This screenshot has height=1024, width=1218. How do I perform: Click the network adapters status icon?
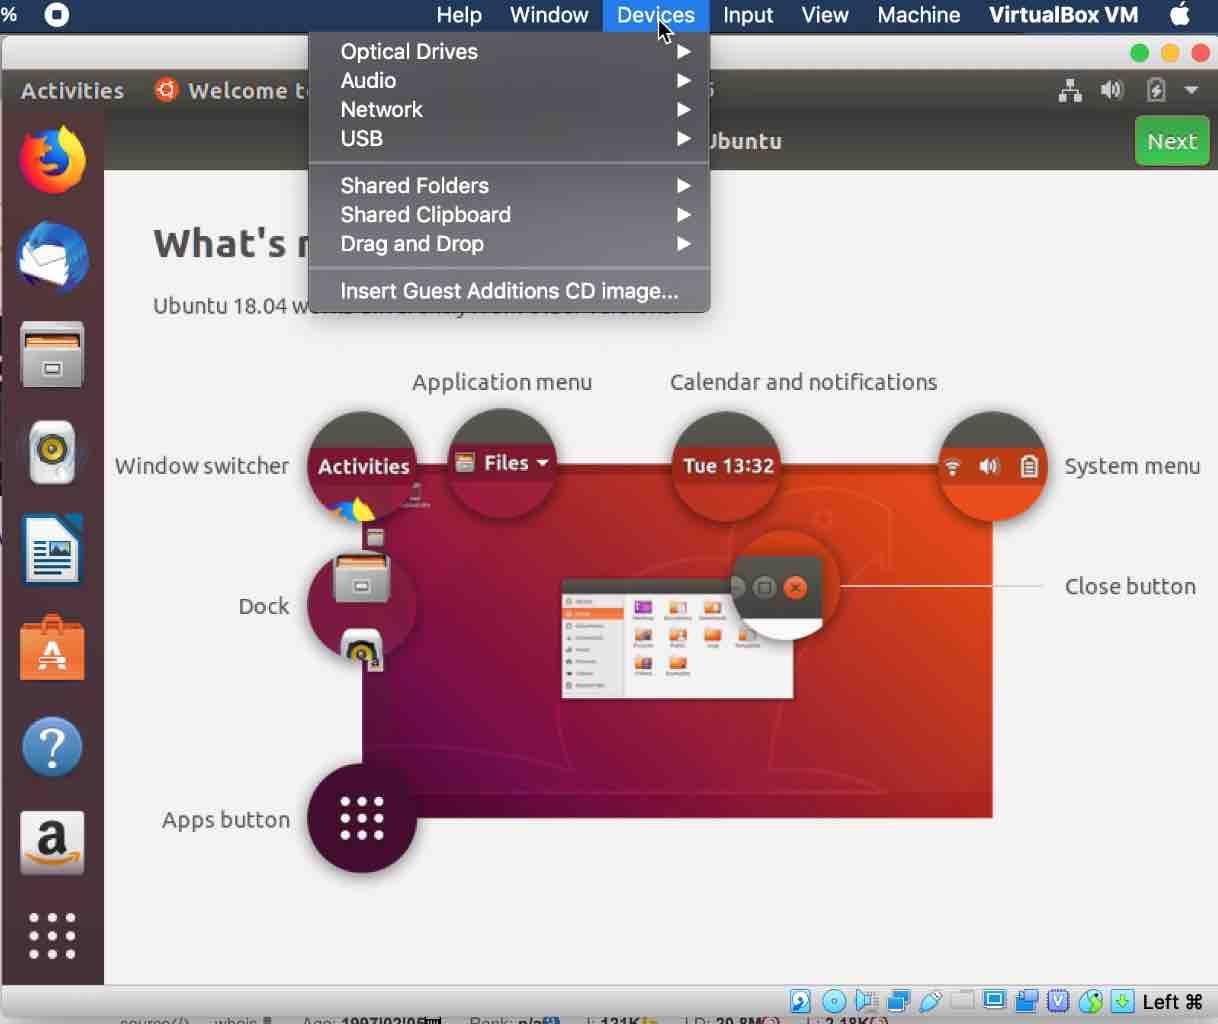[x=898, y=1001]
